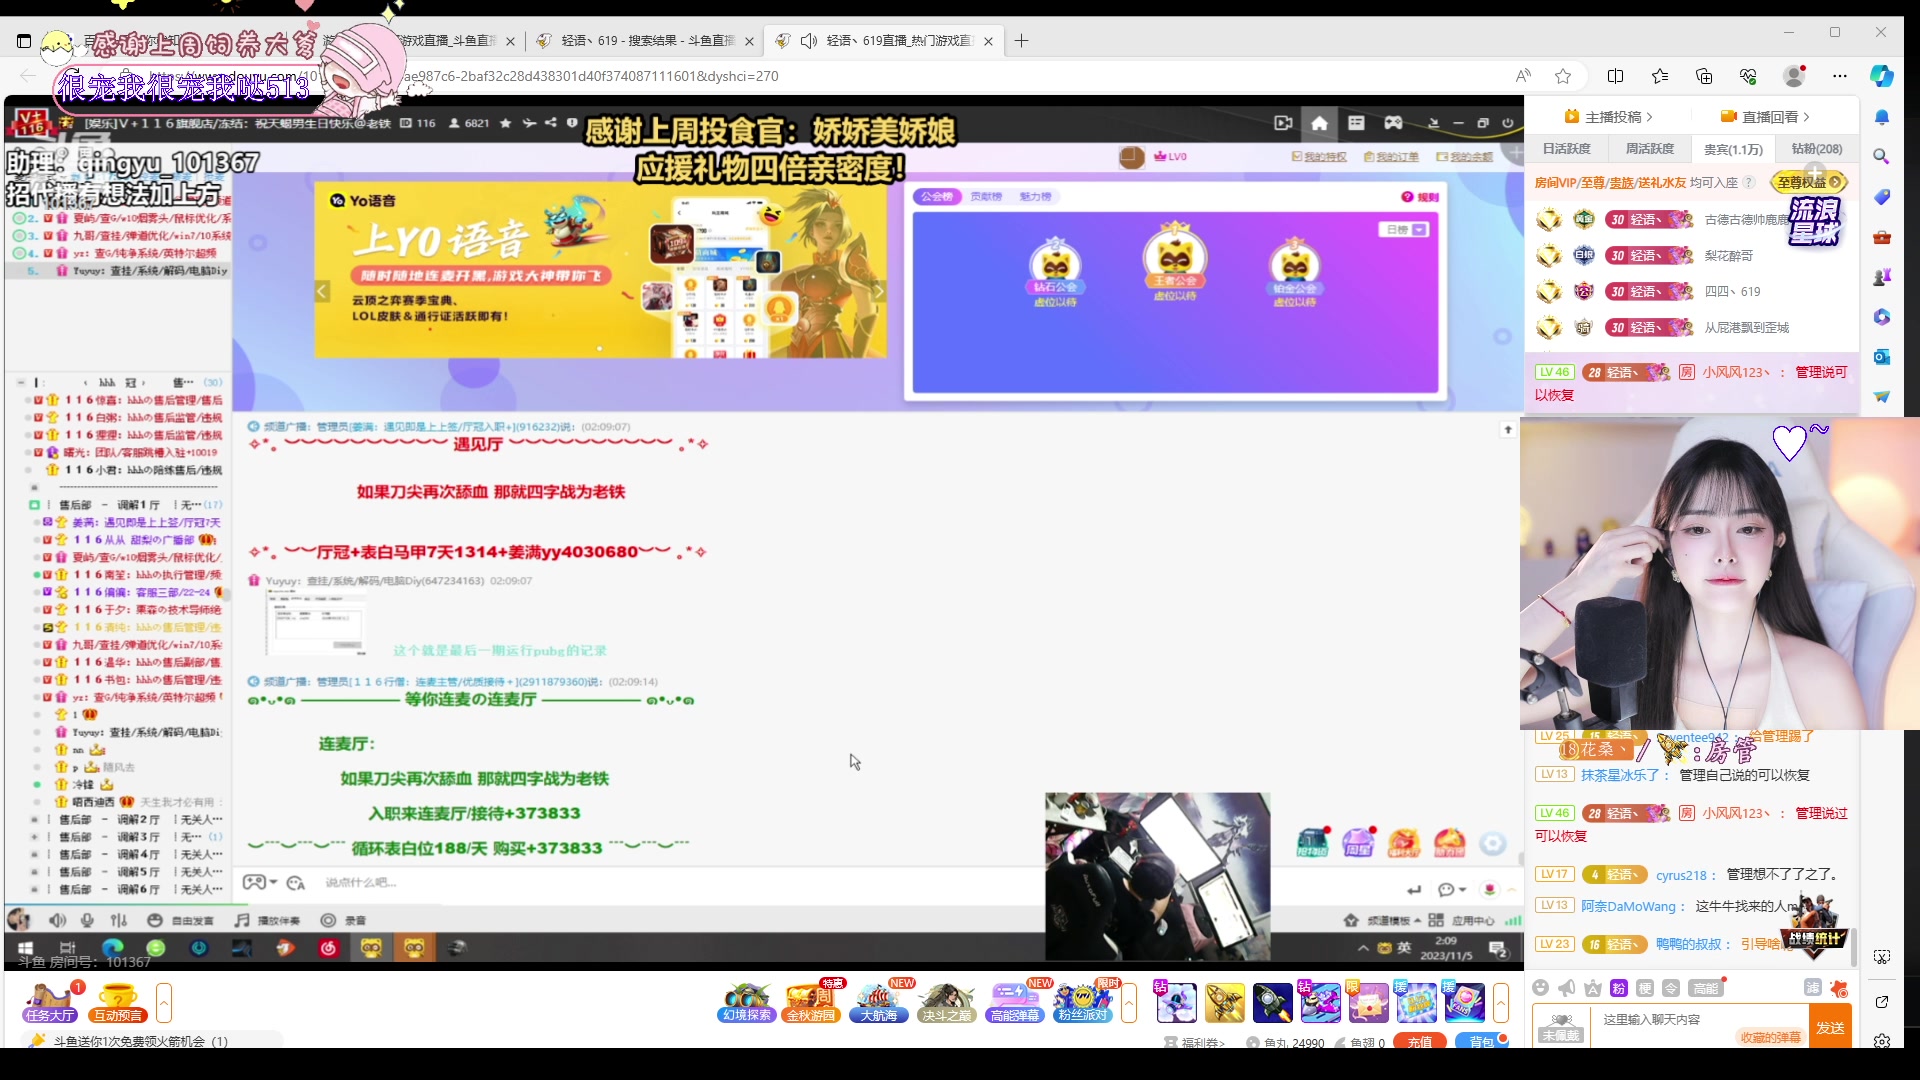Select the 幻境探索 activity icon
This screenshot has width=1920, height=1080.
tap(748, 1002)
